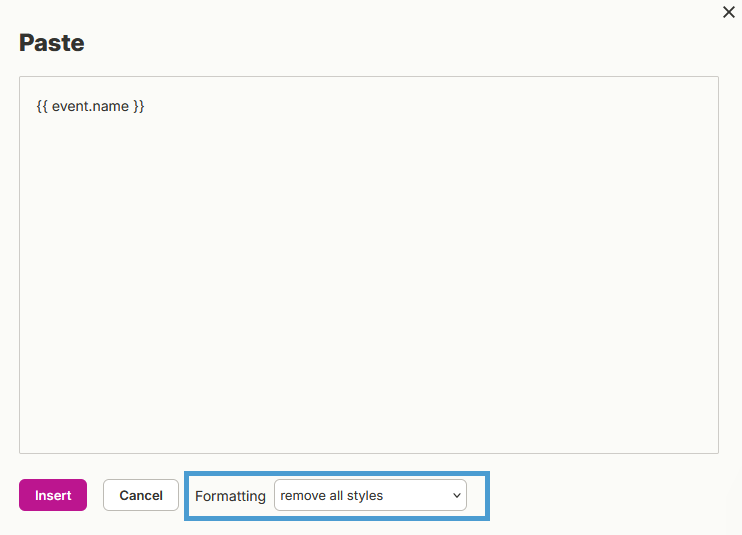
Task: Place the cursor before the opening braces '{{'
Action: point(36,106)
